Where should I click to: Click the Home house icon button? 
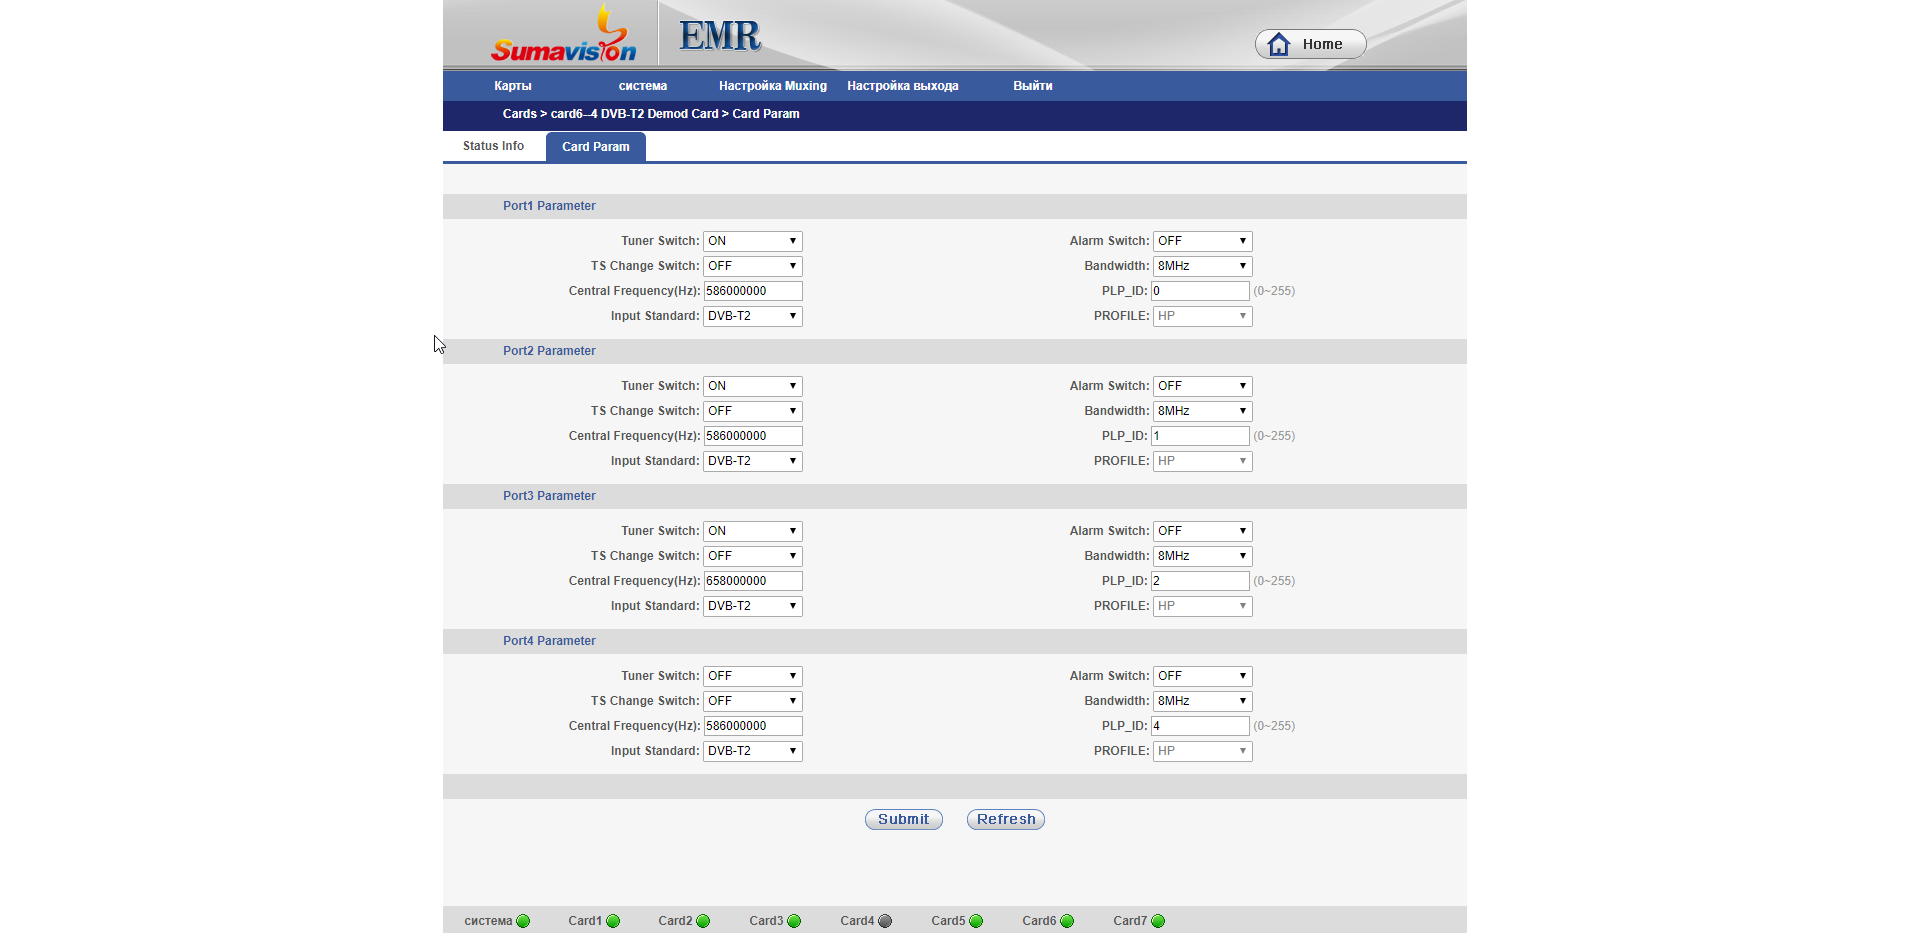click(1310, 44)
